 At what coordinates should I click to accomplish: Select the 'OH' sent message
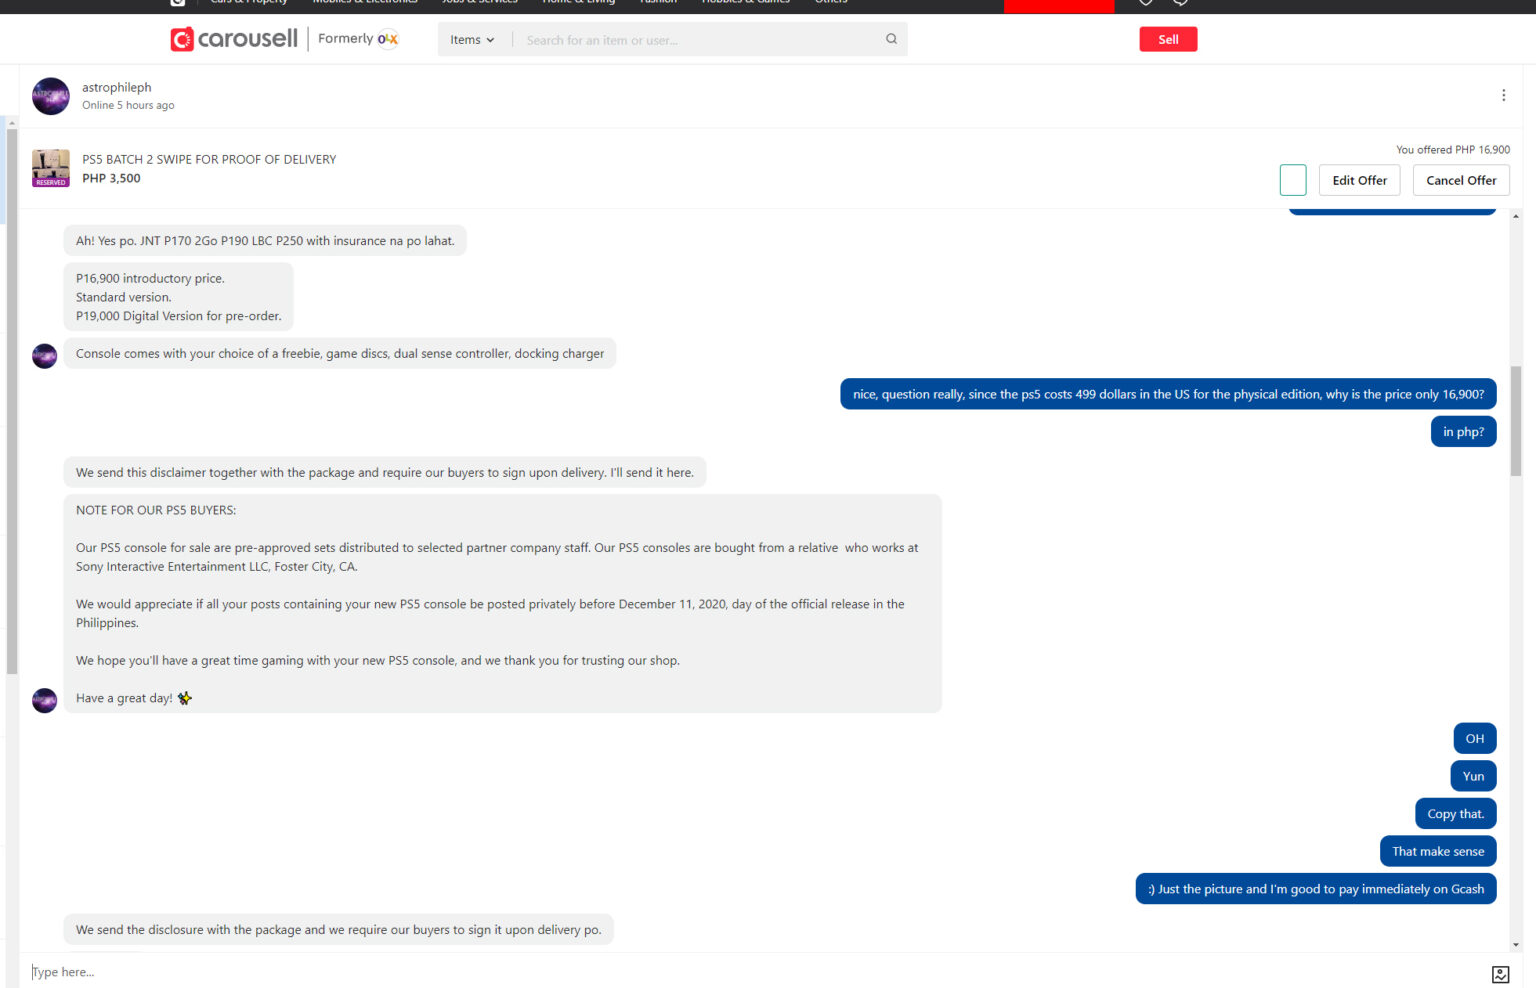1475,739
